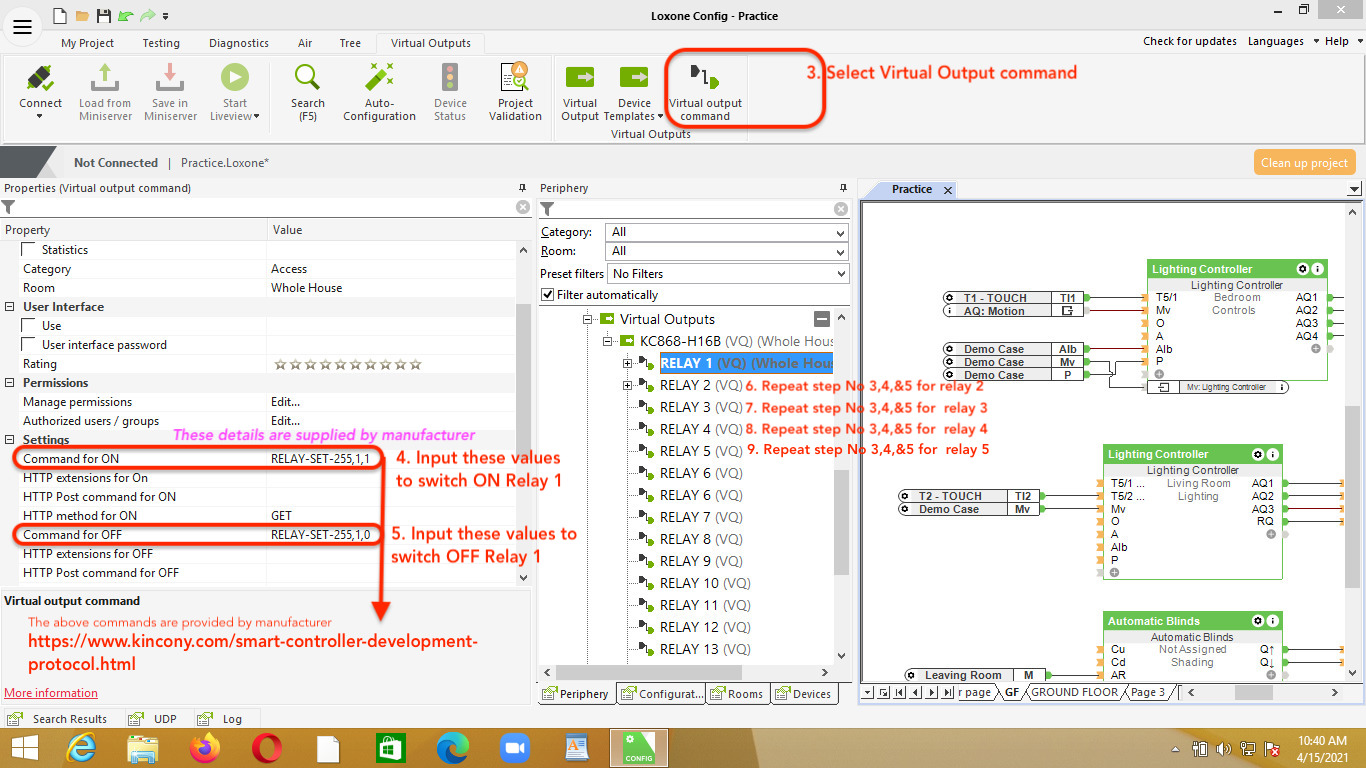
Task: Switch to the Testing ribbon tab
Action: click(160, 43)
